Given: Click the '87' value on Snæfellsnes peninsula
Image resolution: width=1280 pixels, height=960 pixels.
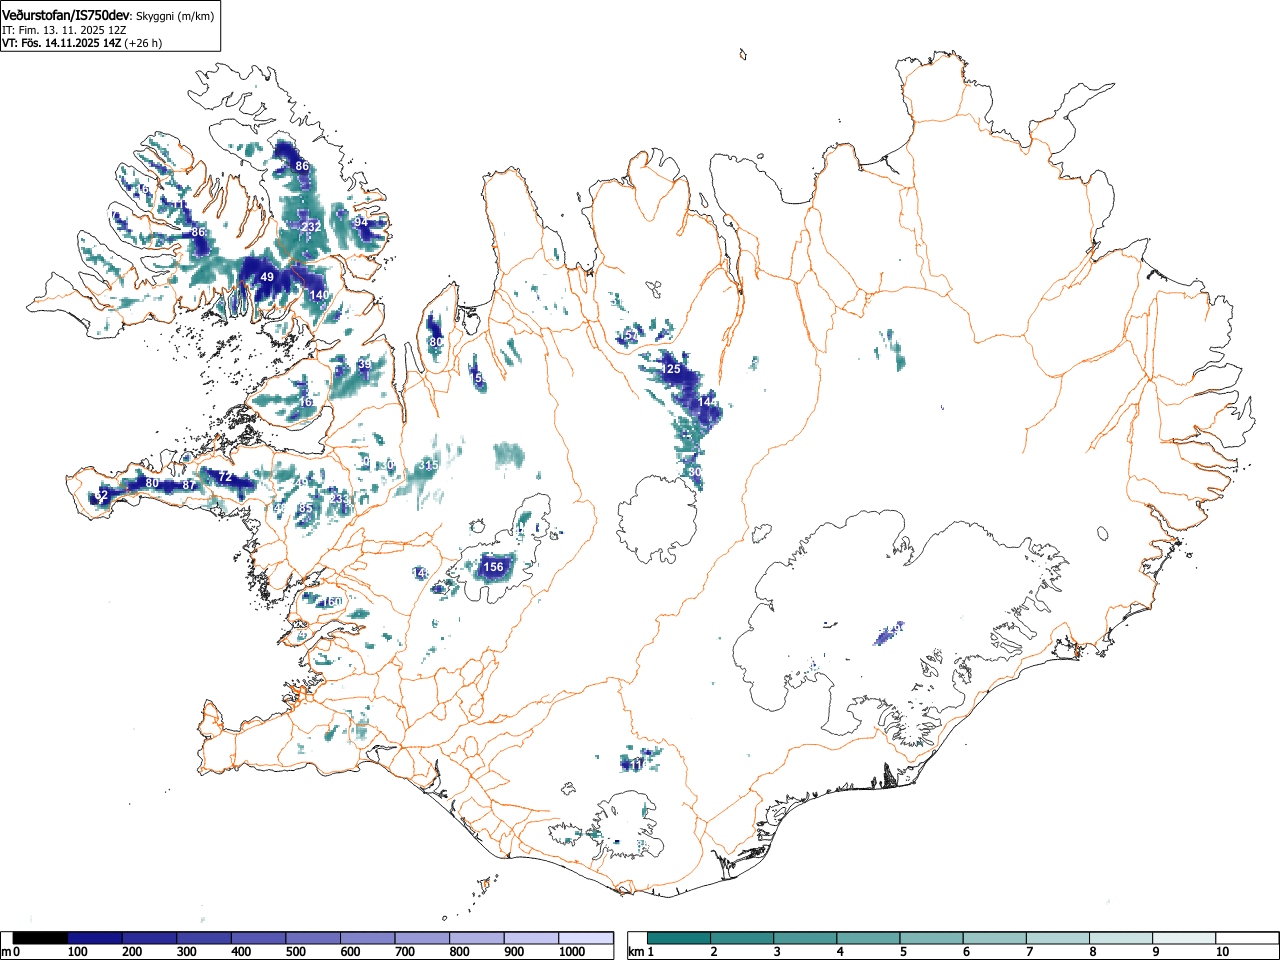Looking at the screenshot, I should tap(189, 485).
